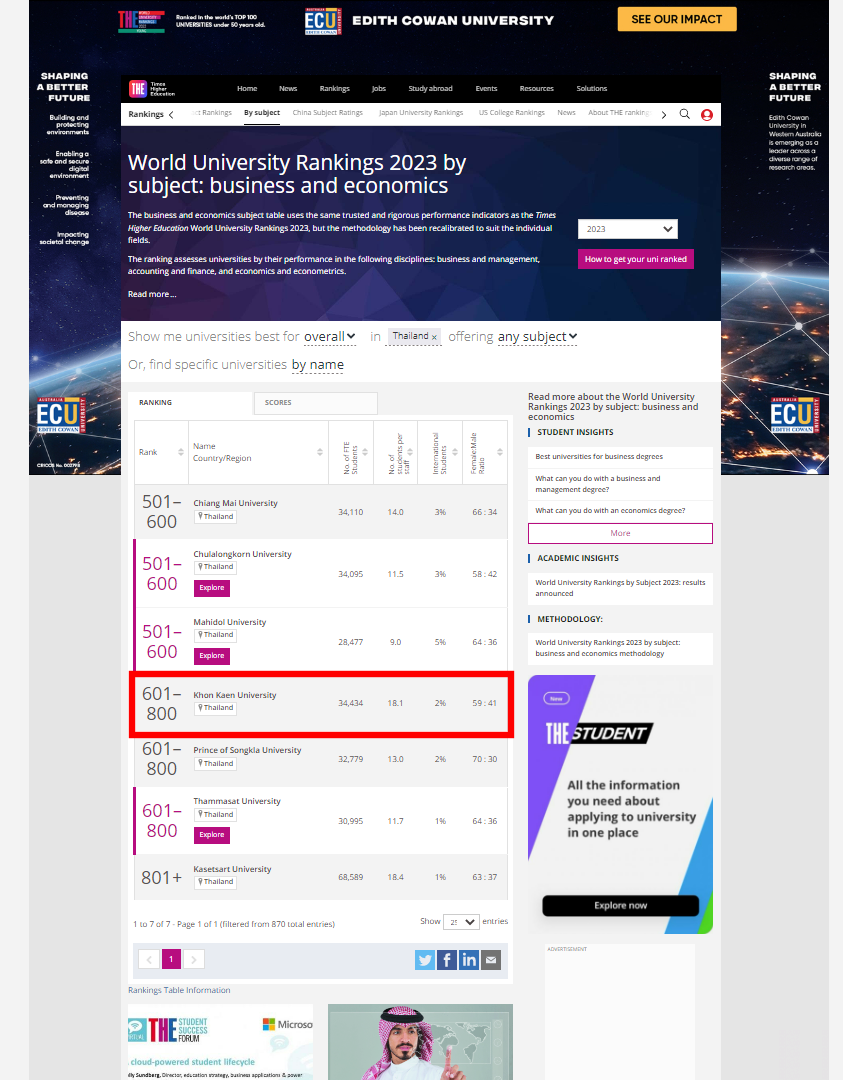Image resolution: width=843 pixels, height=1080 pixels.
Task: Open Rankings Table Information link
Action: 179,990
